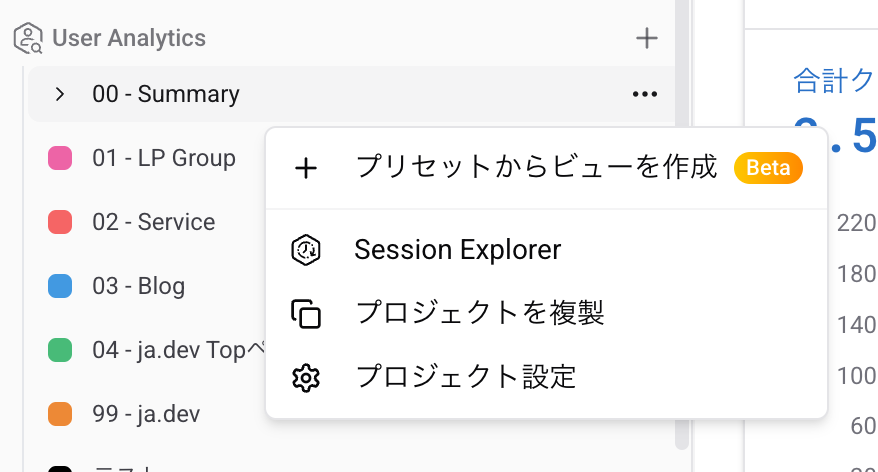Click the green swatch for 04 - ja.dev Top
The height and width of the screenshot is (472, 878).
pos(60,350)
